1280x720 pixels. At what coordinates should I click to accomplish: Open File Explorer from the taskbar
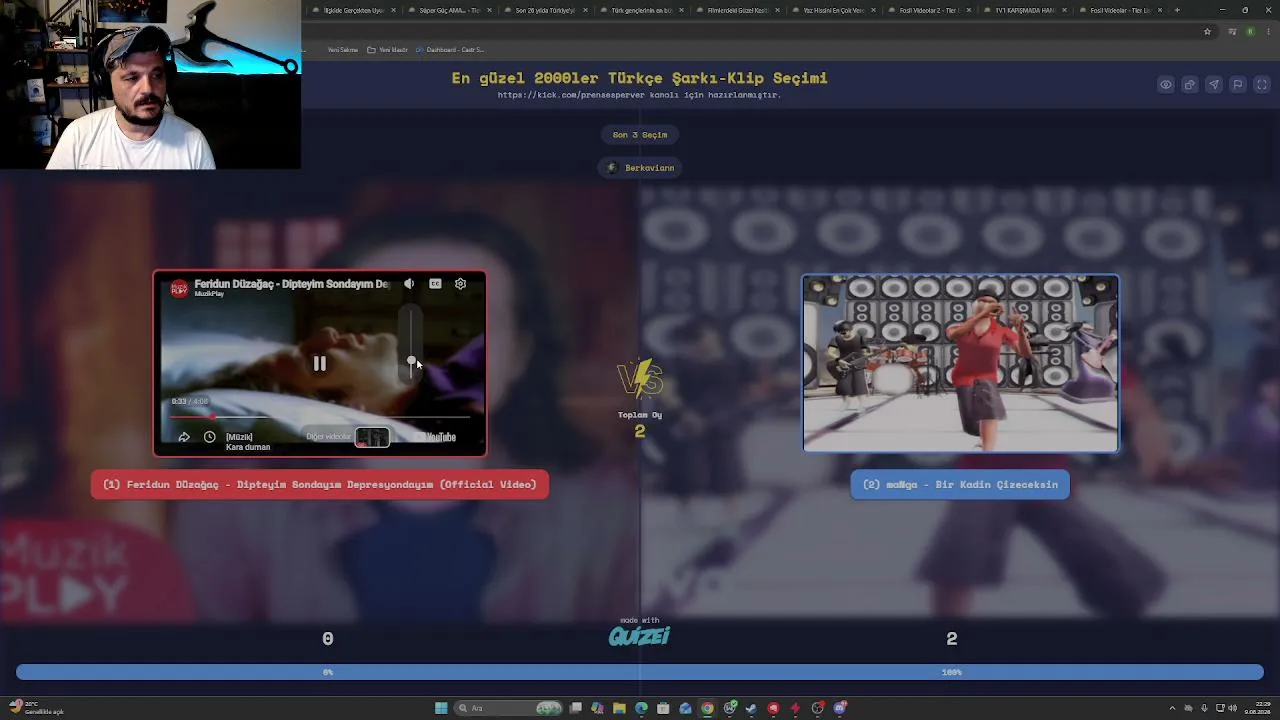pos(619,708)
